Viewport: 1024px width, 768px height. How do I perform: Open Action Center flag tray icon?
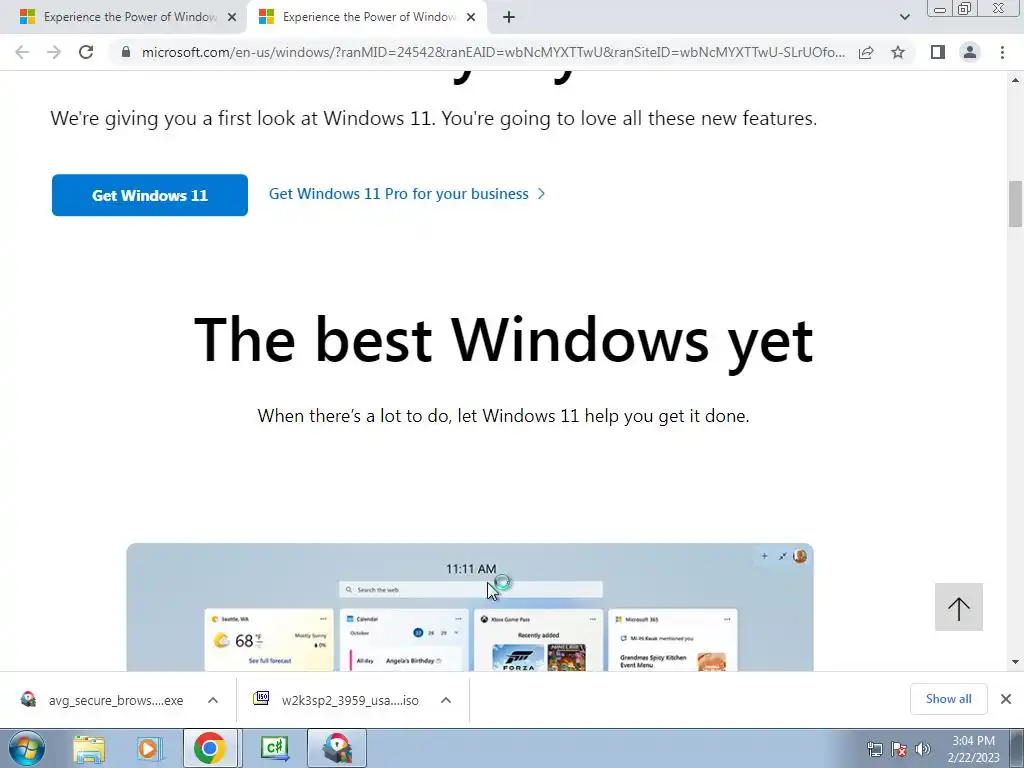point(899,750)
